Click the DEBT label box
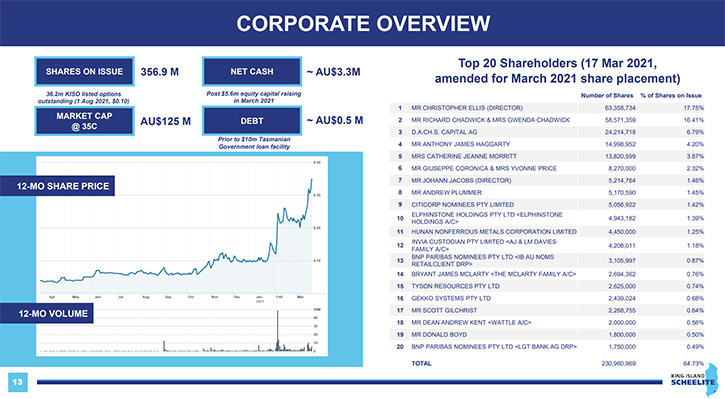725x399 pixels. [252, 121]
